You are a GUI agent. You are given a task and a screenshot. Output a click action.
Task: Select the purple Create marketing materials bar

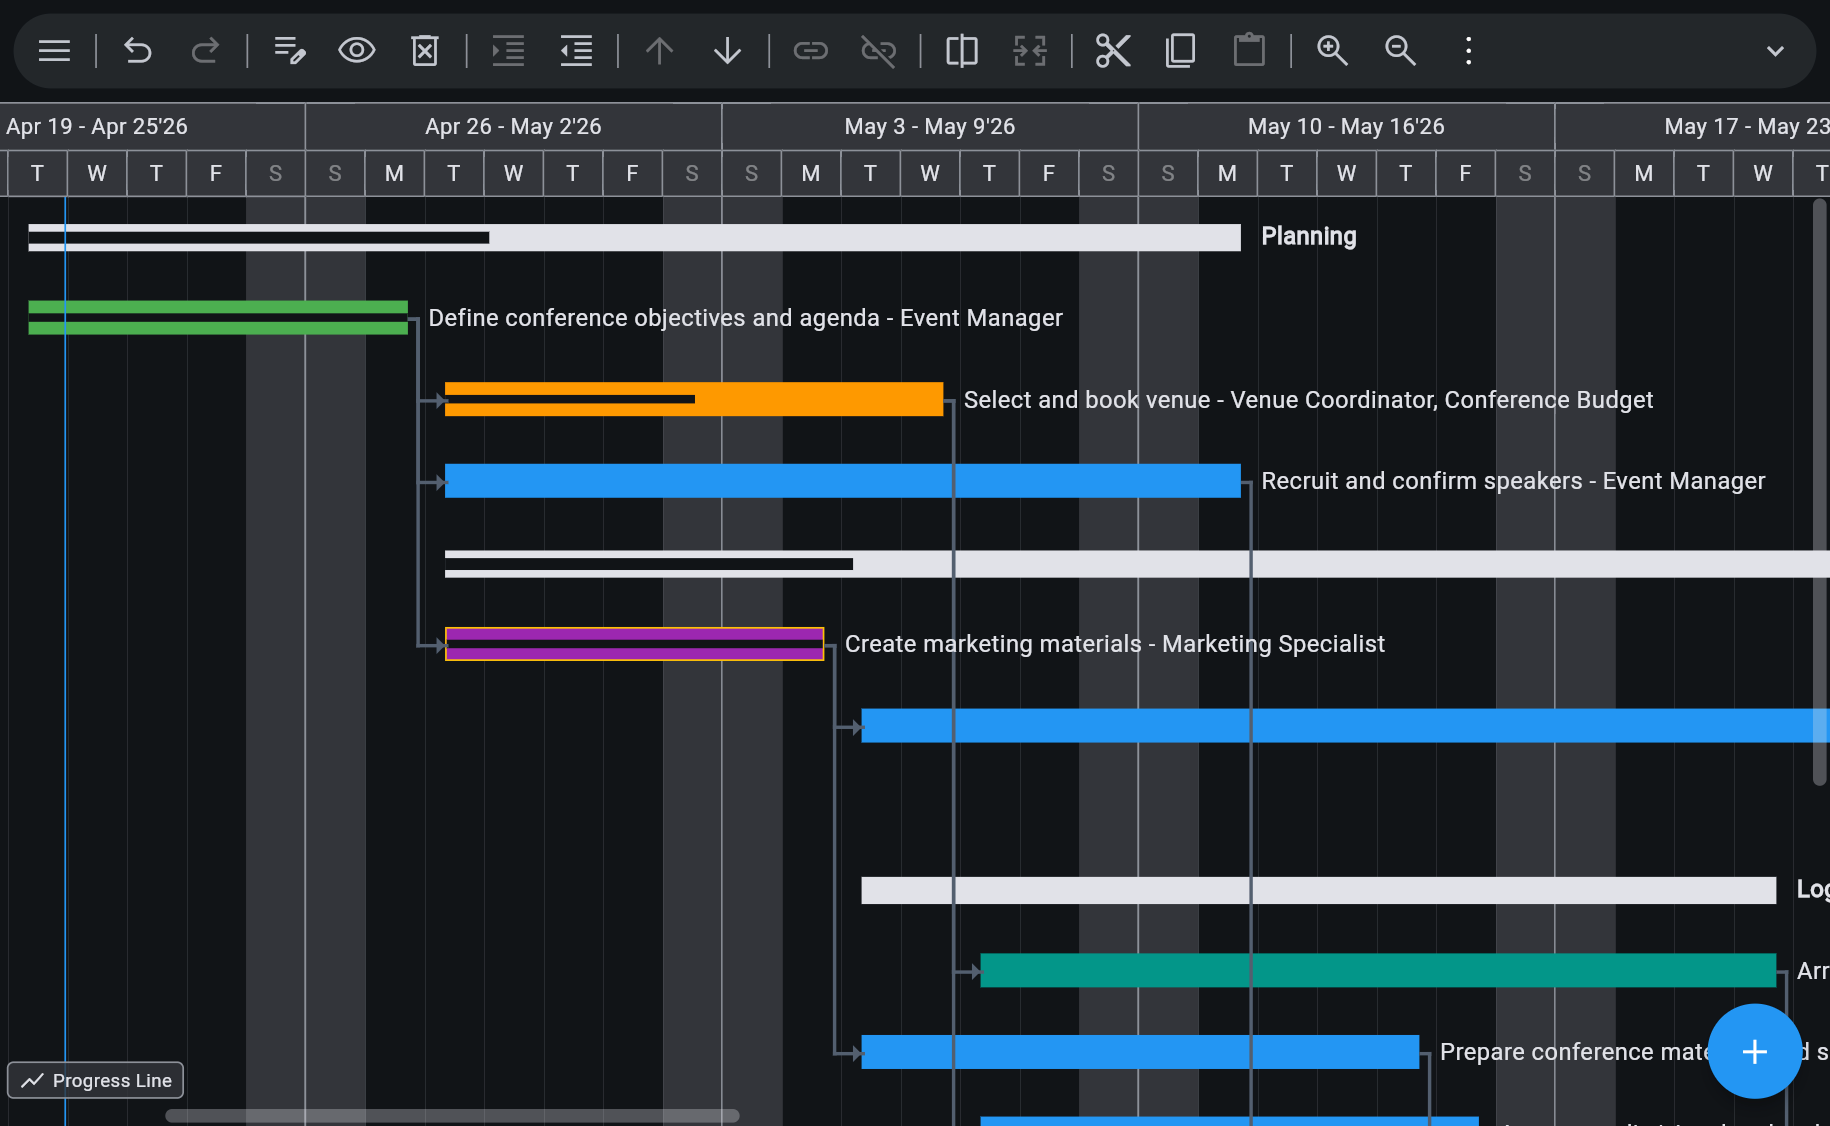pyautogui.click(x=634, y=644)
